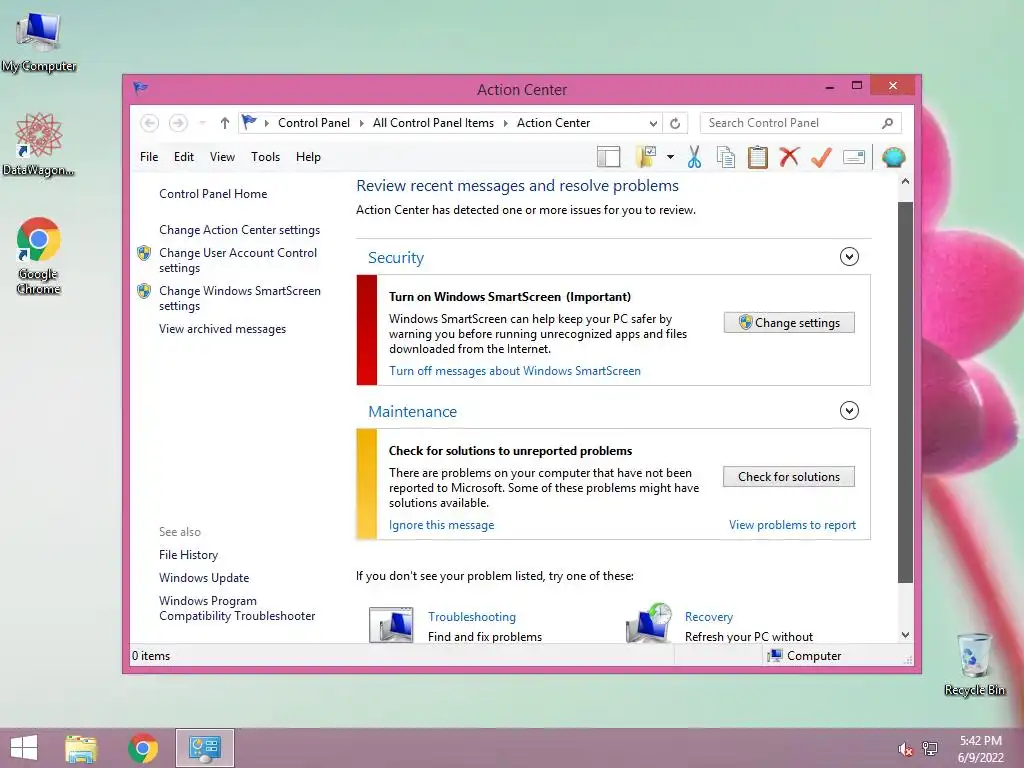Click the globe shell toolbar icon
The image size is (1024, 768).
[x=893, y=157]
